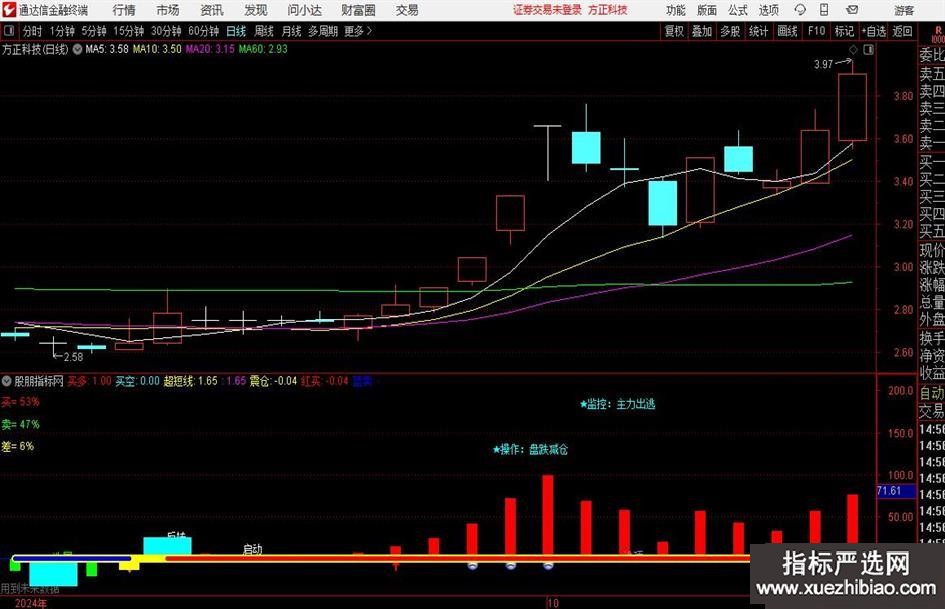Image resolution: width=945 pixels, height=609 pixels.
Task: Click the 通达信 red logo icon
Action: 8,10
